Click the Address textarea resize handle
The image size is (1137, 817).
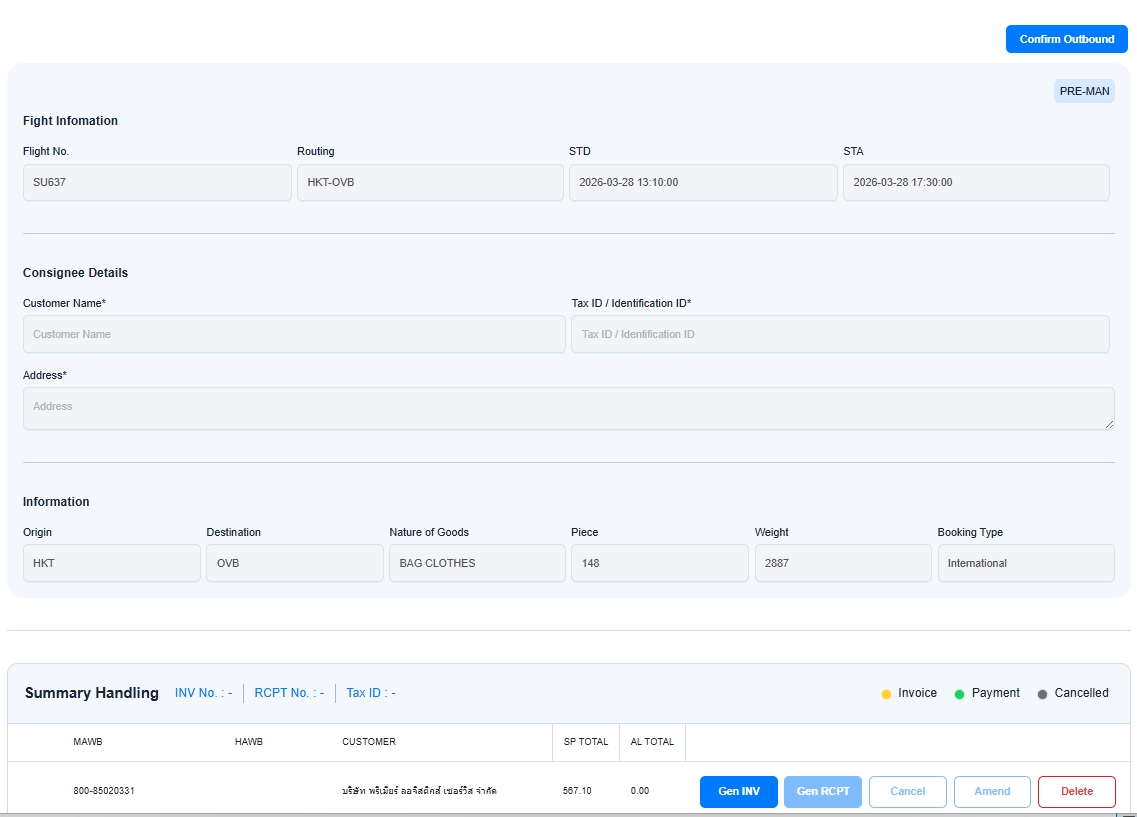(1109, 425)
